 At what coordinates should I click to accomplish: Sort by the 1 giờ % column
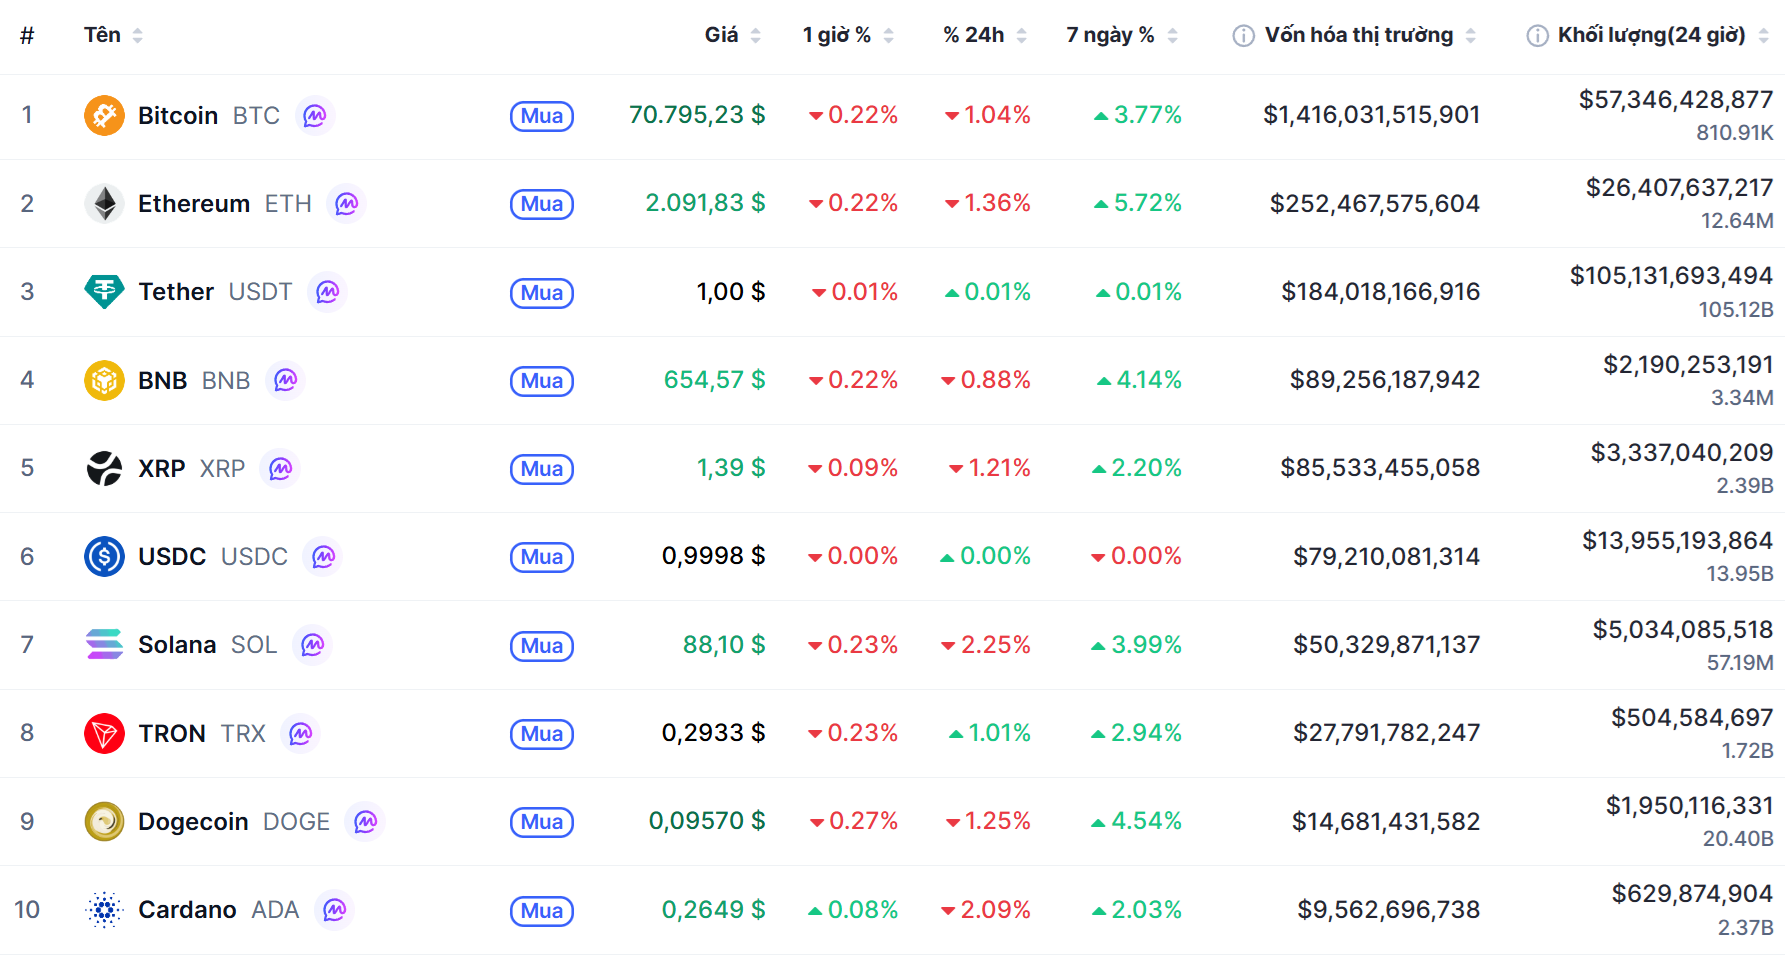tap(847, 35)
